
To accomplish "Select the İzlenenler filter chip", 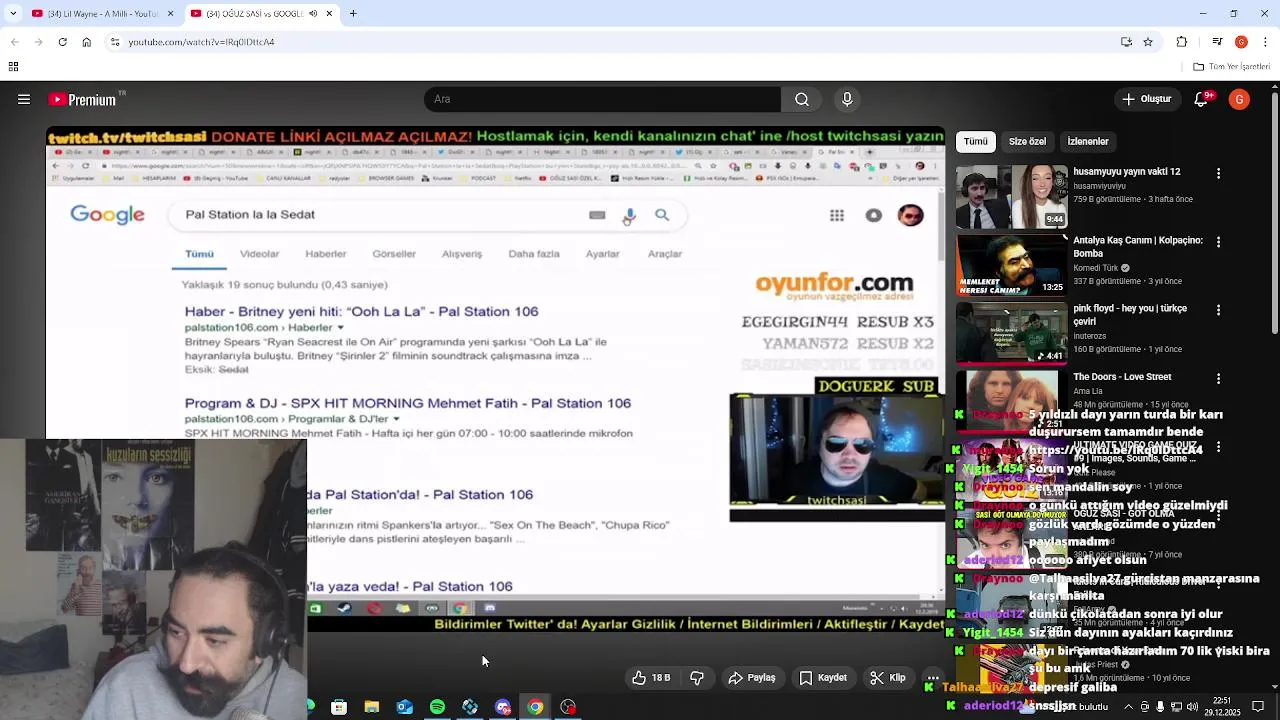I will (x=1088, y=142).
